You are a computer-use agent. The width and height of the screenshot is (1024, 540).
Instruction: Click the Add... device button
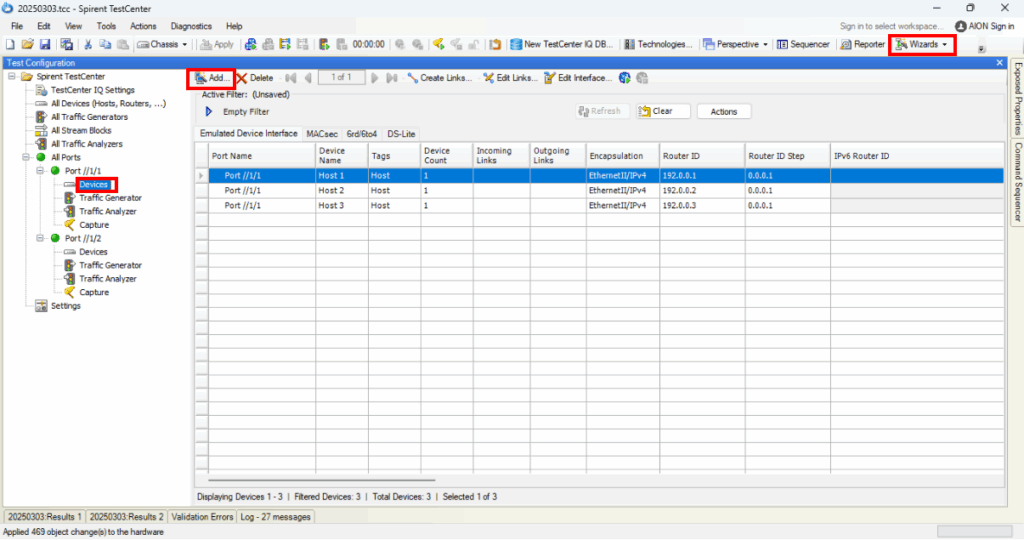point(212,78)
